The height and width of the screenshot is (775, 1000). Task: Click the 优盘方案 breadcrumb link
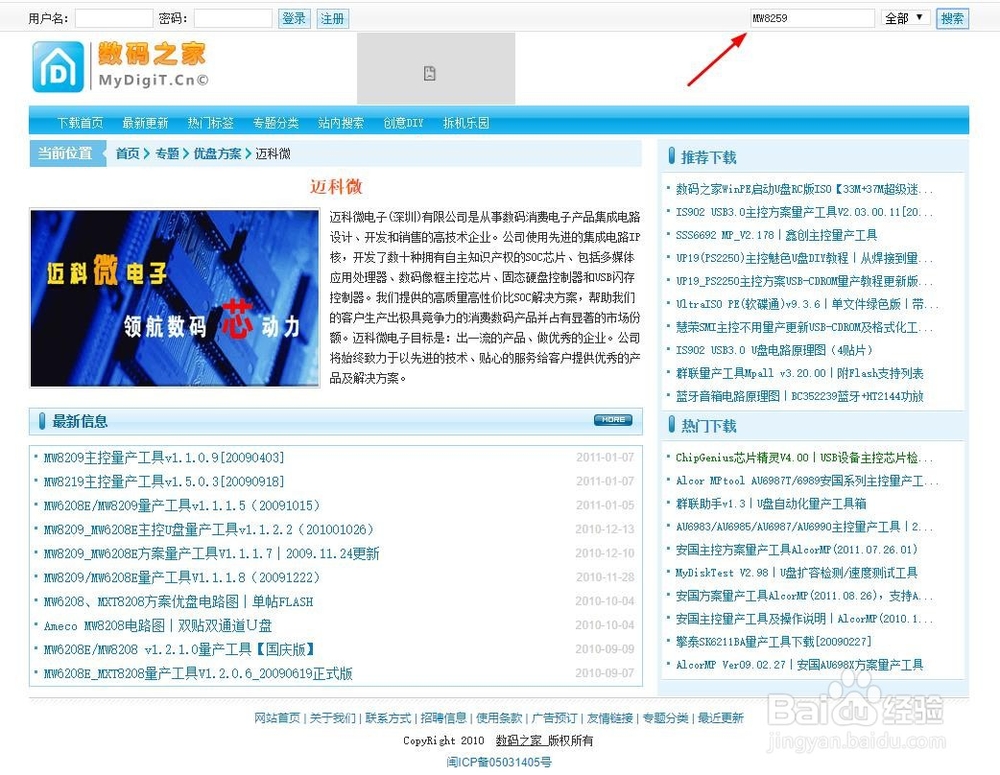point(217,153)
